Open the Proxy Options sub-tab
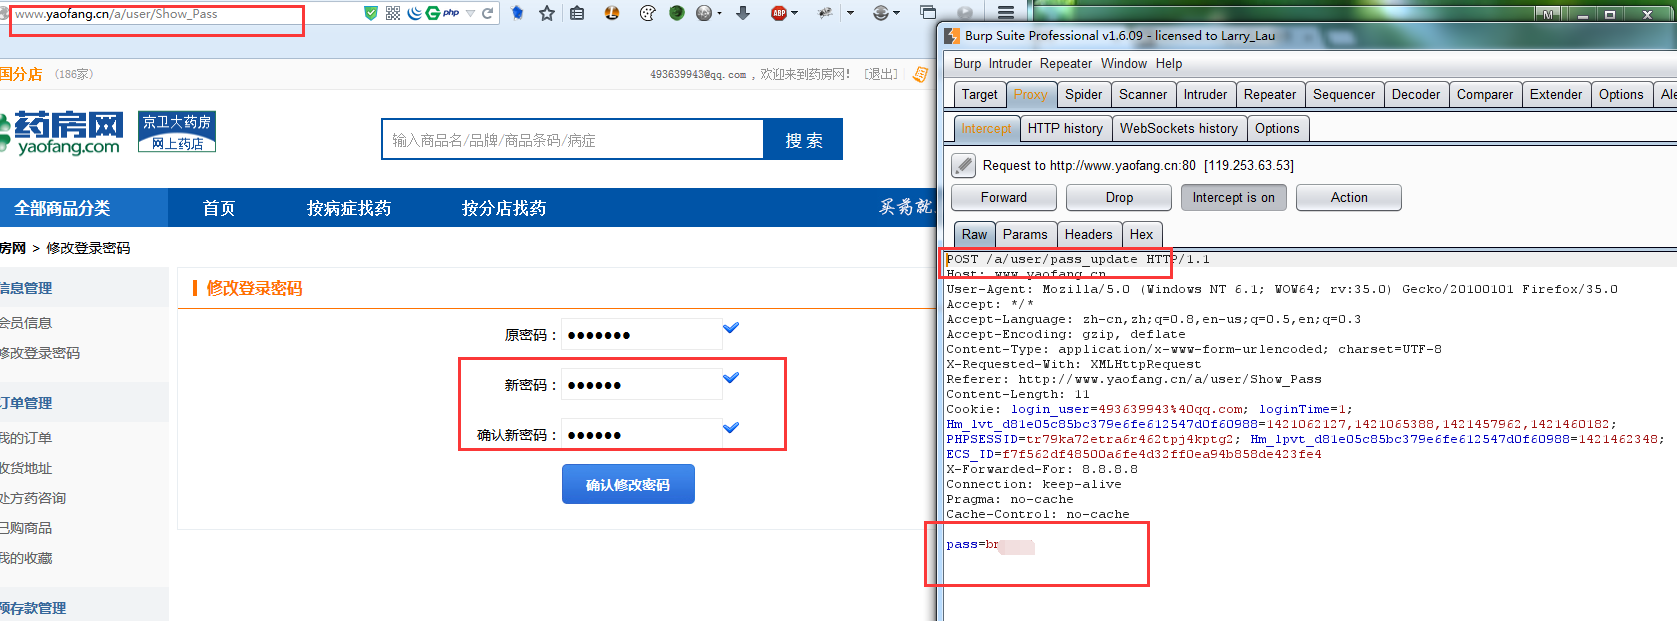The image size is (1677, 621). coord(1277,128)
